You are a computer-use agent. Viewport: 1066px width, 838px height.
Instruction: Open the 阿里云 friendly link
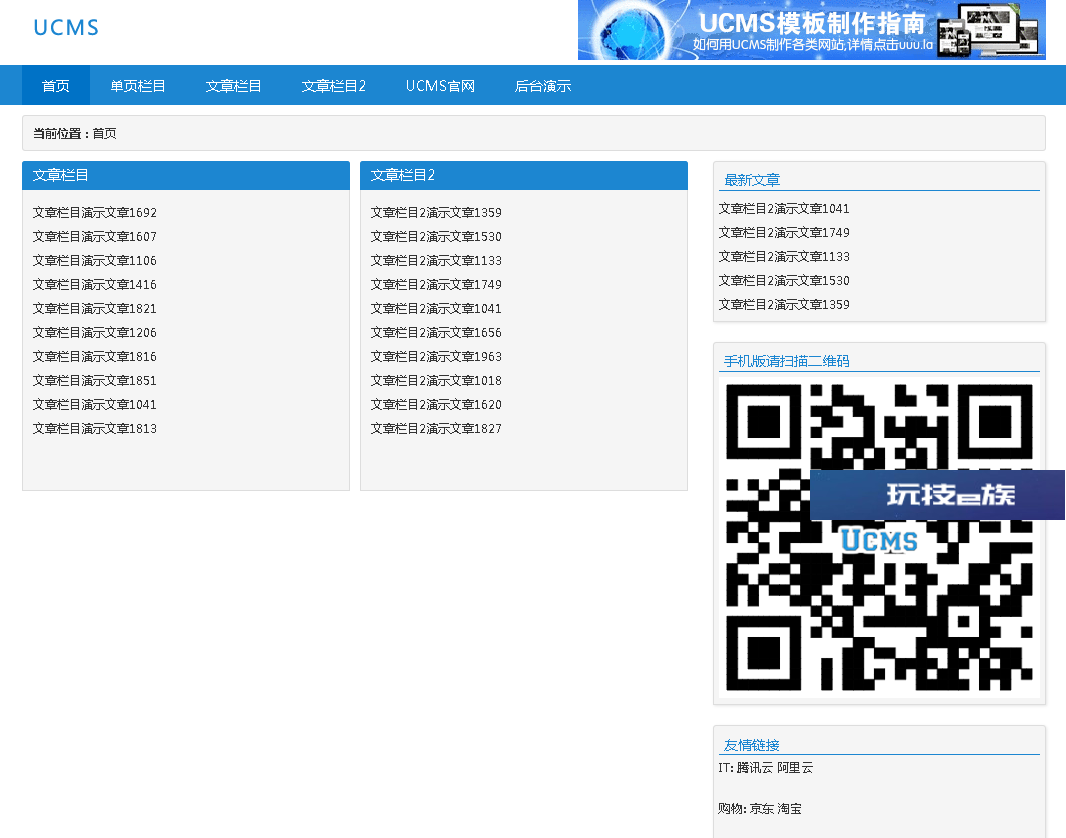click(x=795, y=768)
